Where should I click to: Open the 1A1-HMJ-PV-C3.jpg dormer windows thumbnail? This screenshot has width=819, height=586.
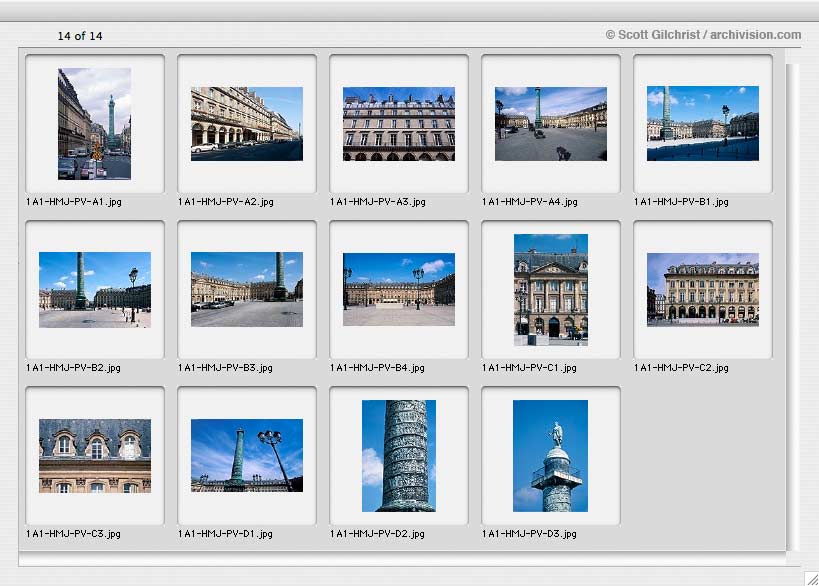click(95, 456)
